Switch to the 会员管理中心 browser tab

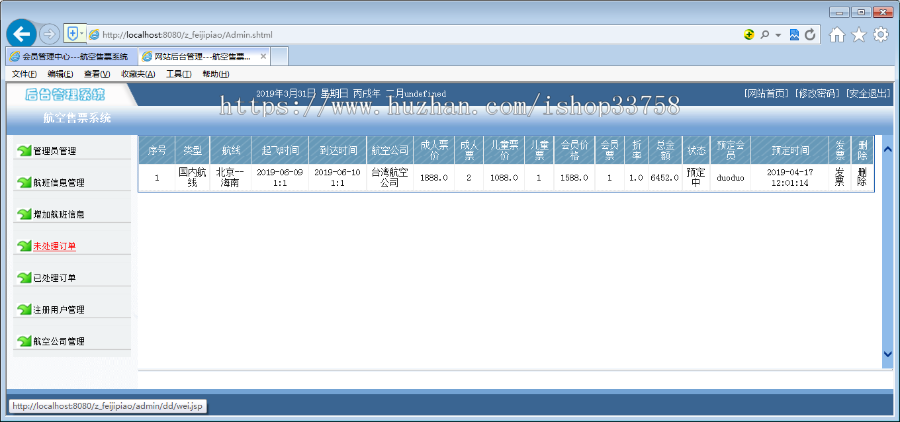click(x=72, y=57)
